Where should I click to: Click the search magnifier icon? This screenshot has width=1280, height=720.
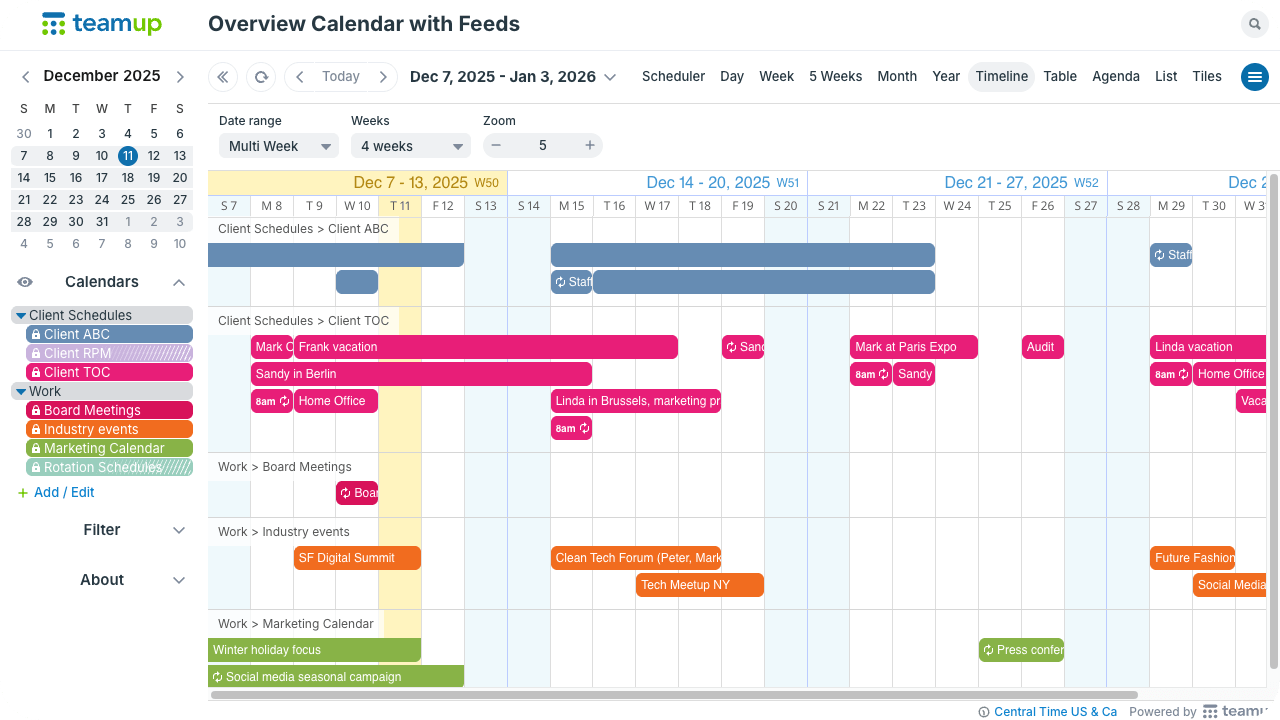[x=1254, y=24]
